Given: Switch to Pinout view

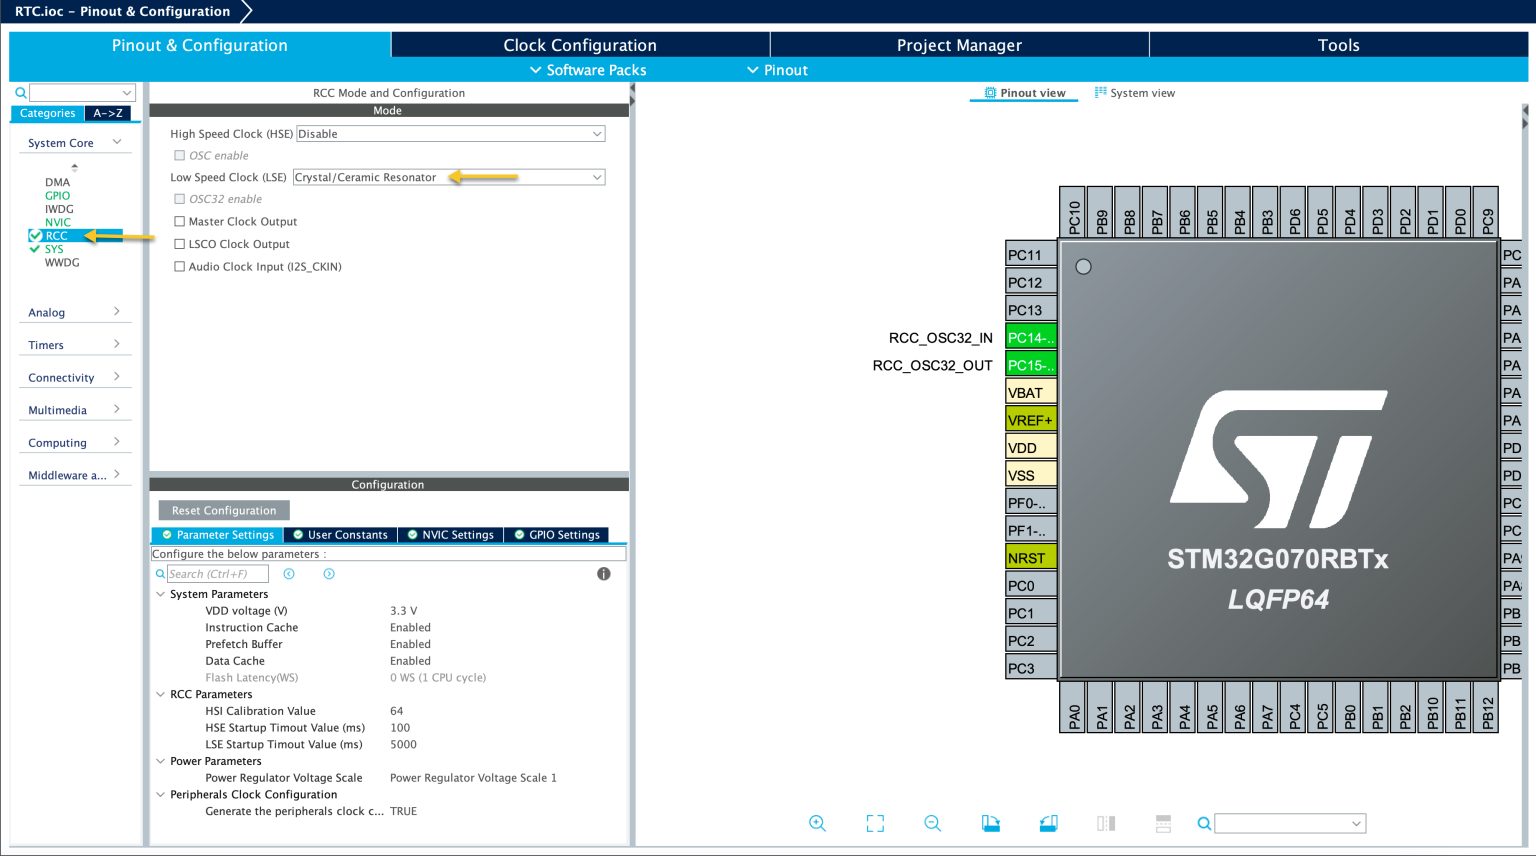Looking at the screenshot, I should pos(1023,92).
